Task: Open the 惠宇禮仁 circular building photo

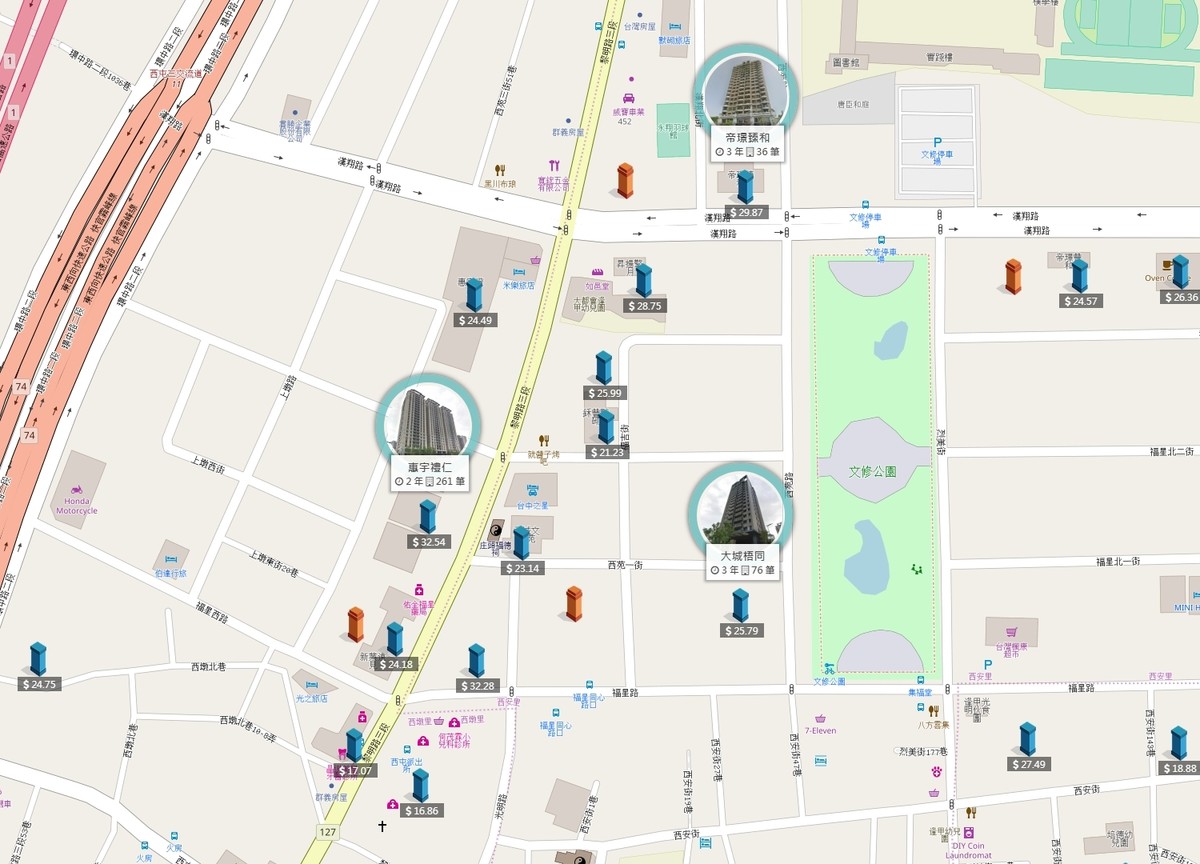Action: pos(427,422)
